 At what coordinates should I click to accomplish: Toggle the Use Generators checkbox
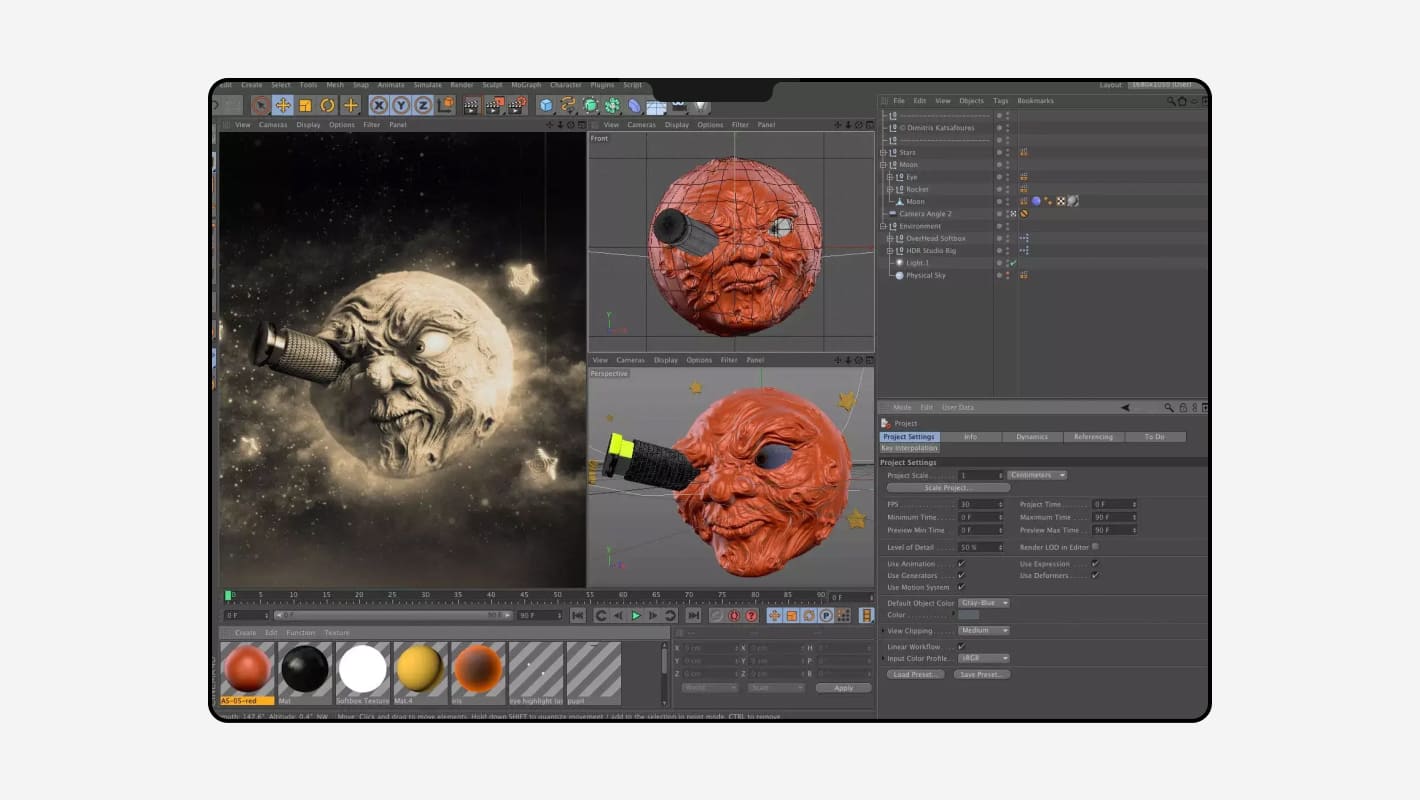961,575
